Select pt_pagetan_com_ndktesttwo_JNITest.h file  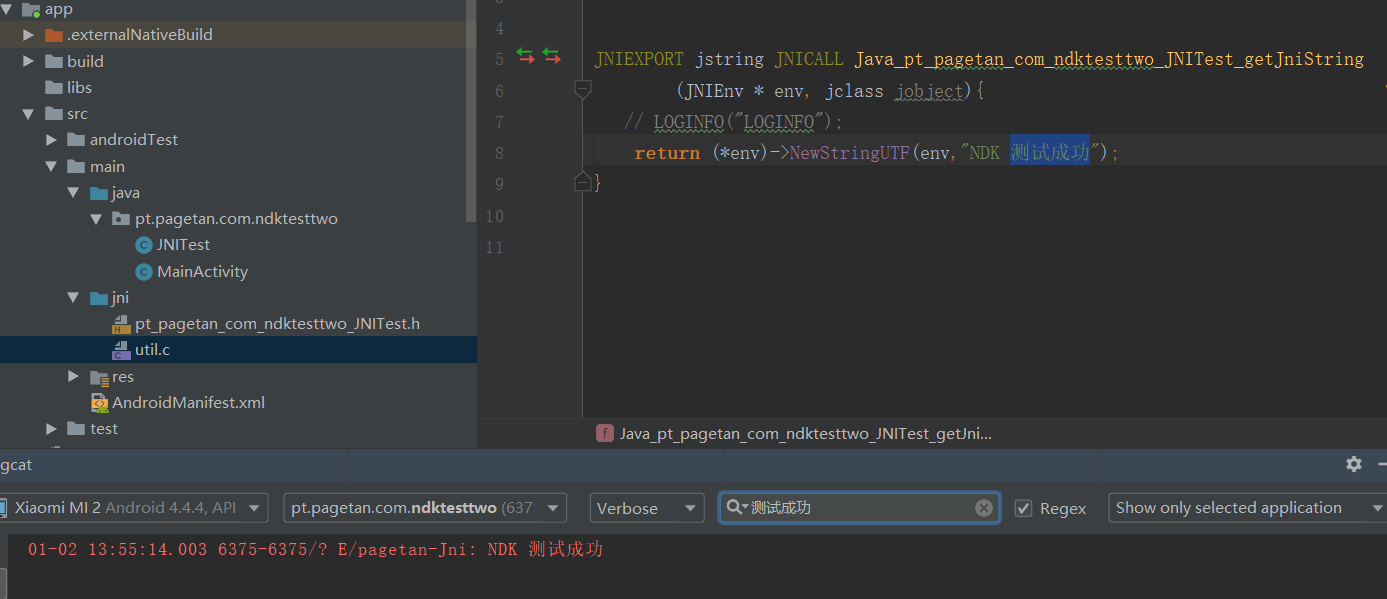pyautogui.click(x=277, y=324)
